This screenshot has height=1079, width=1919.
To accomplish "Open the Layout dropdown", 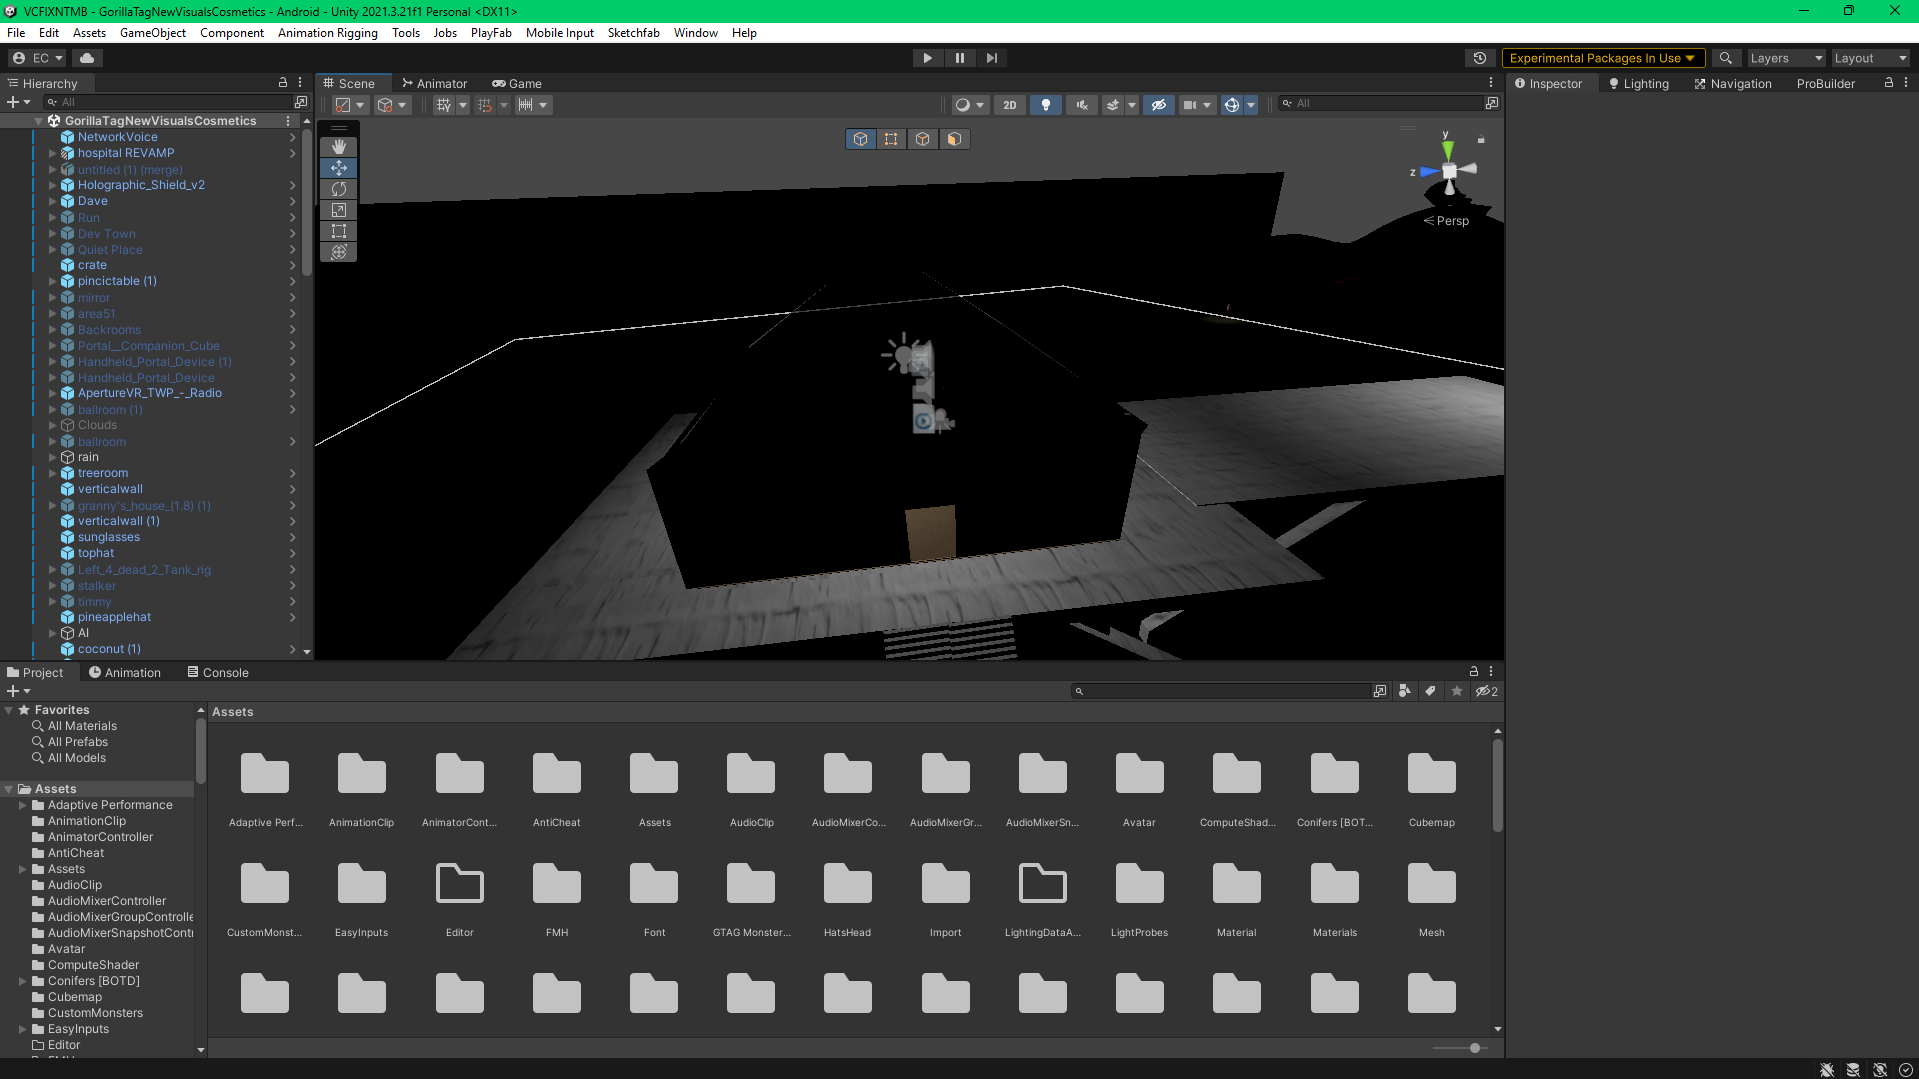I will click(x=1871, y=58).
